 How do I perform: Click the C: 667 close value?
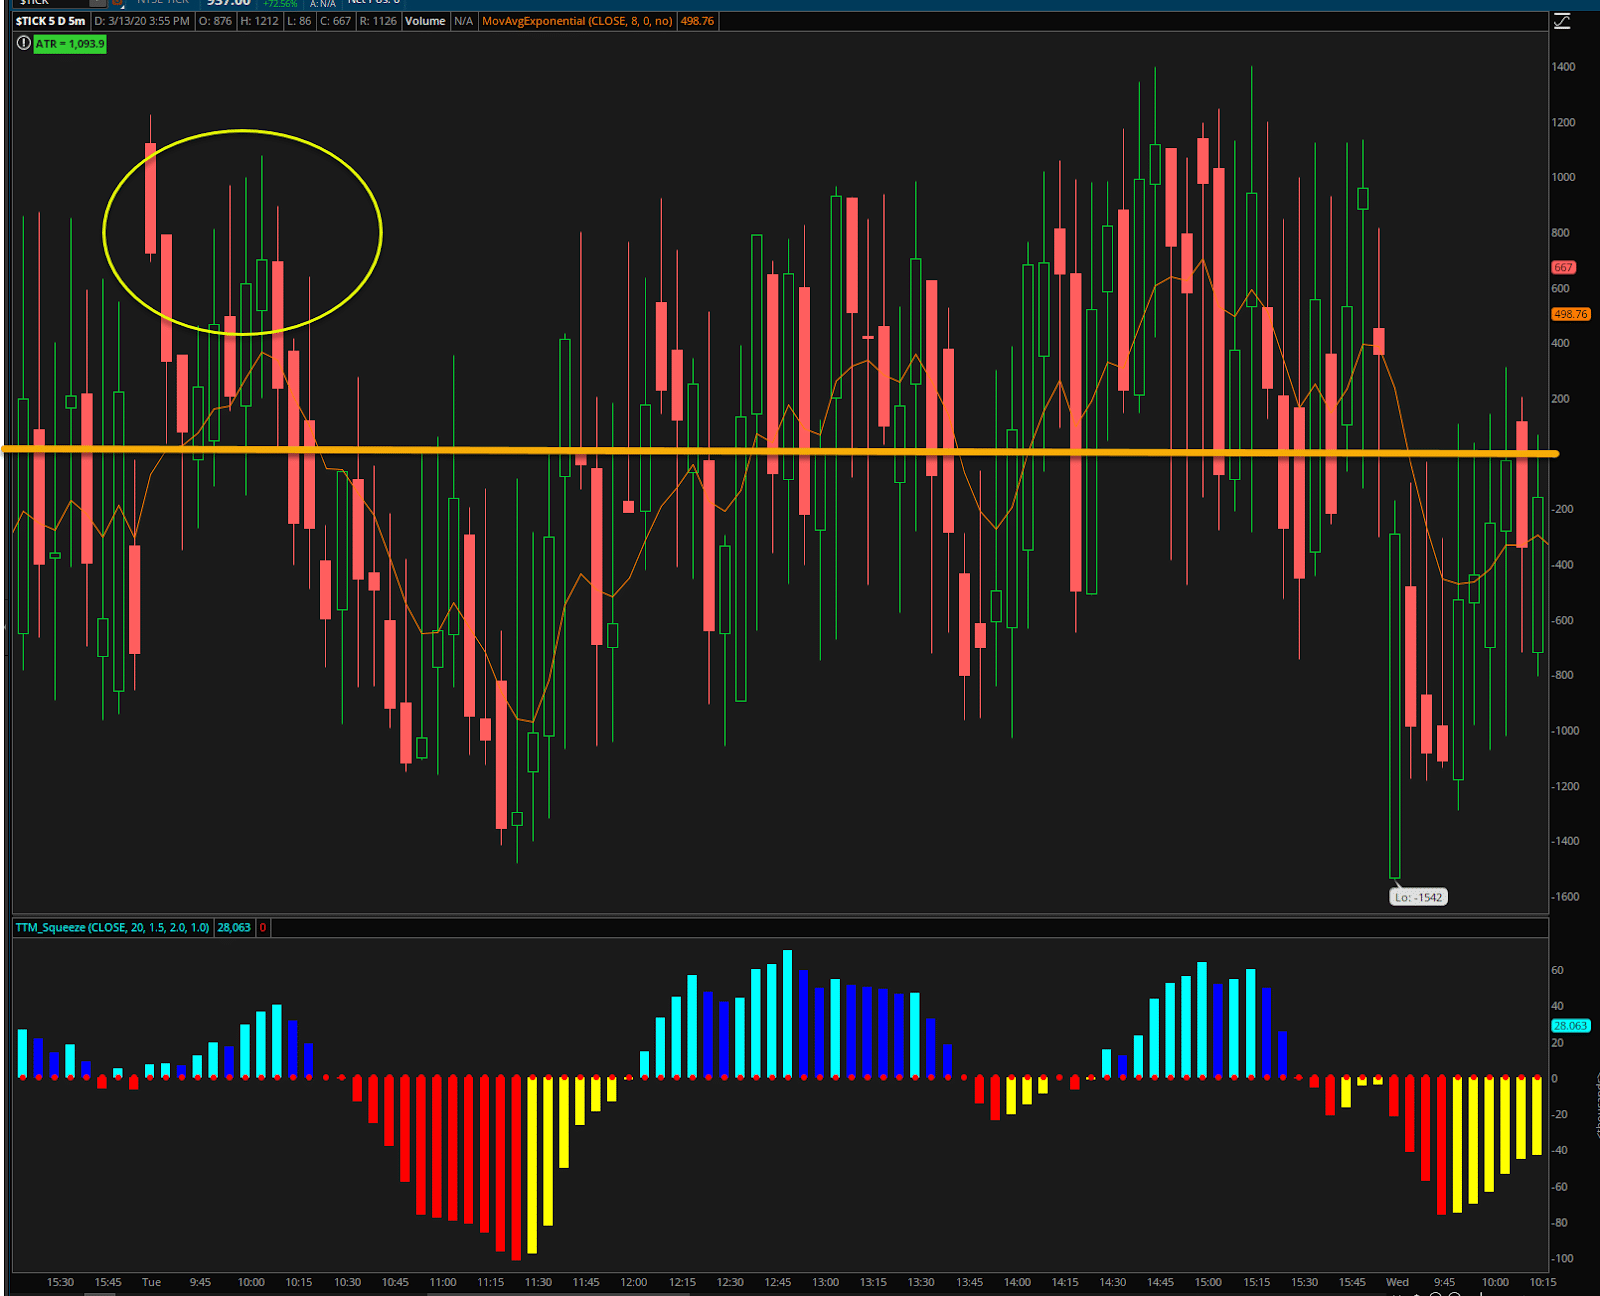336,21
